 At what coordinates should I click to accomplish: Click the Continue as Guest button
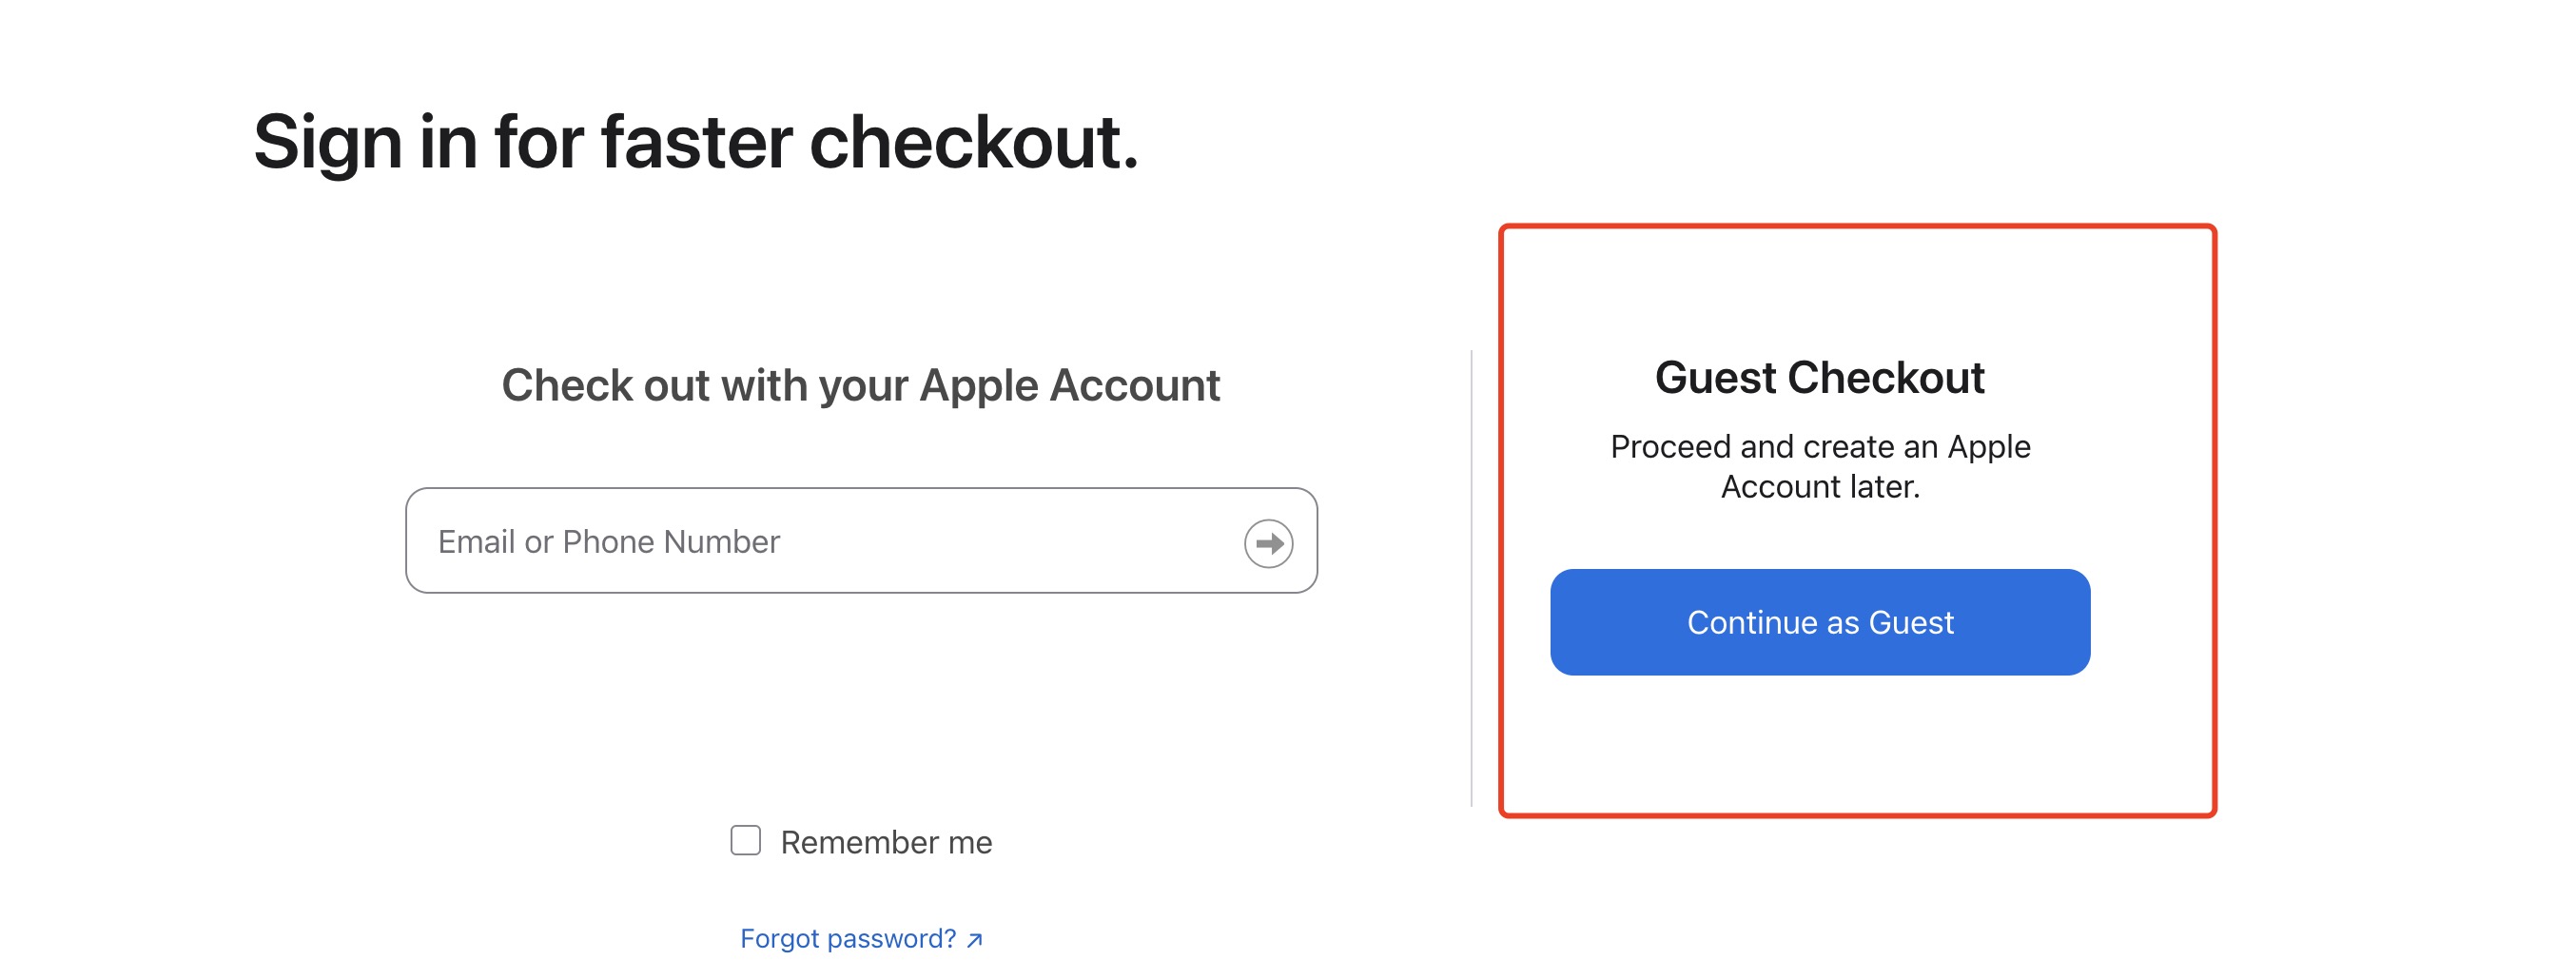tap(1819, 622)
